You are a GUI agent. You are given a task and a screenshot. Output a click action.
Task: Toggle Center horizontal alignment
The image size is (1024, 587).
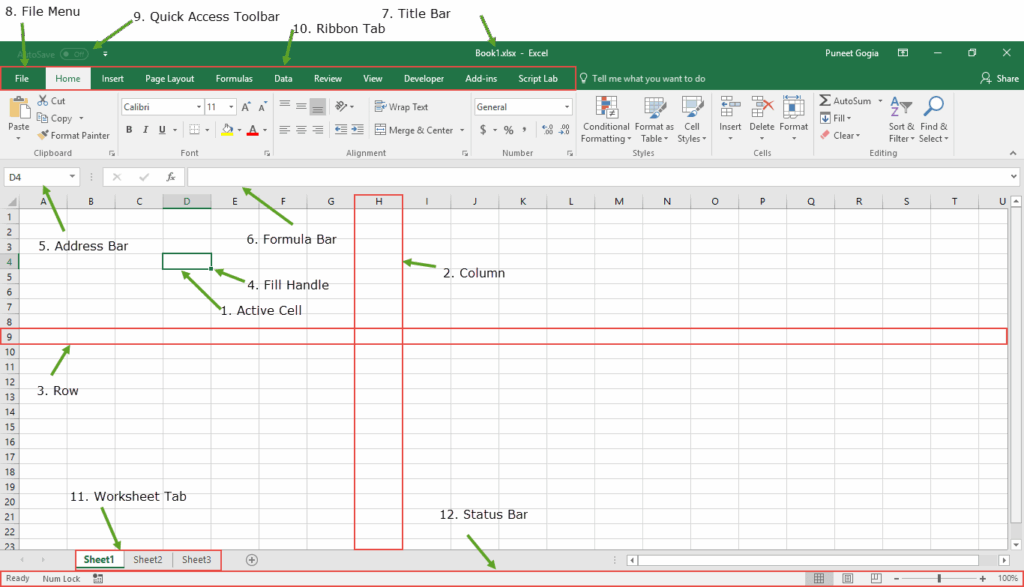tap(301, 130)
